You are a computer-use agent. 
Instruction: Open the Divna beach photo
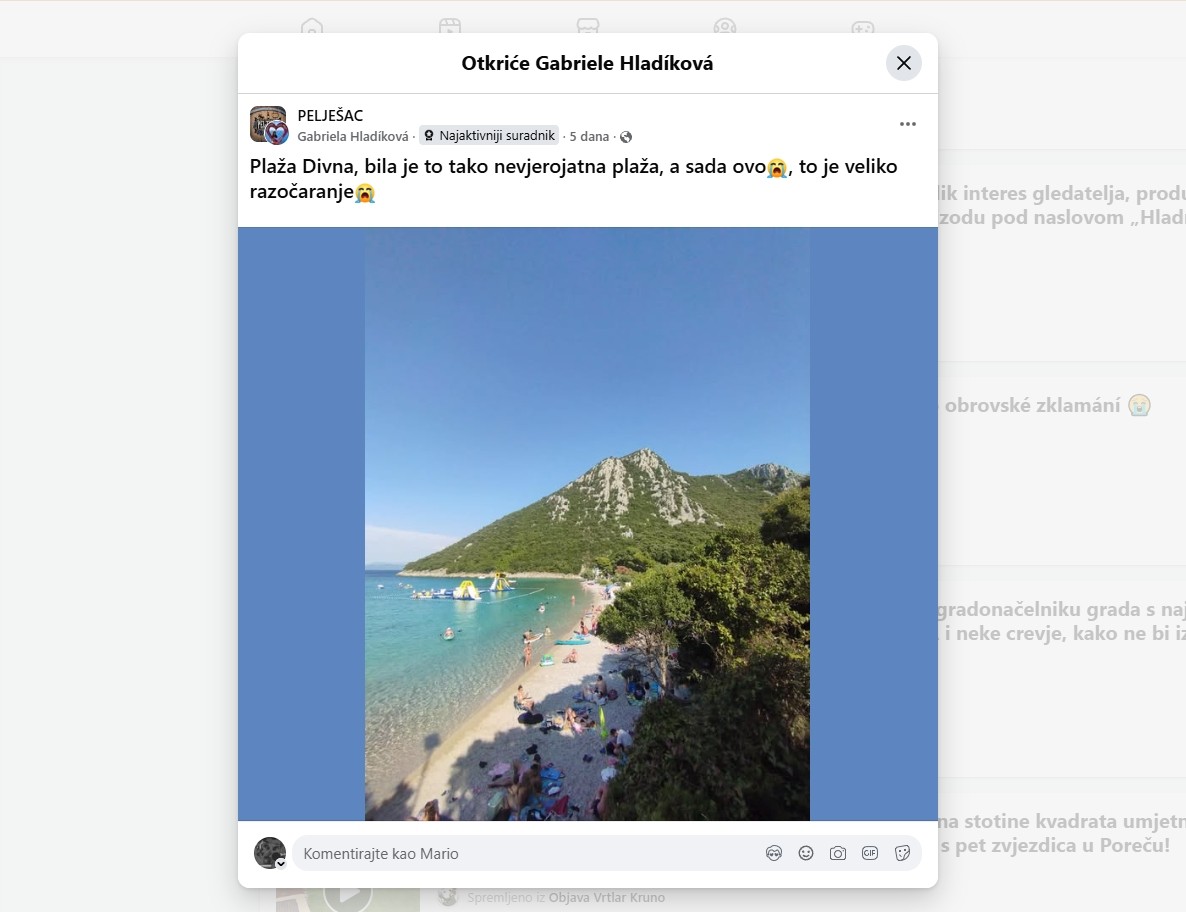[587, 523]
